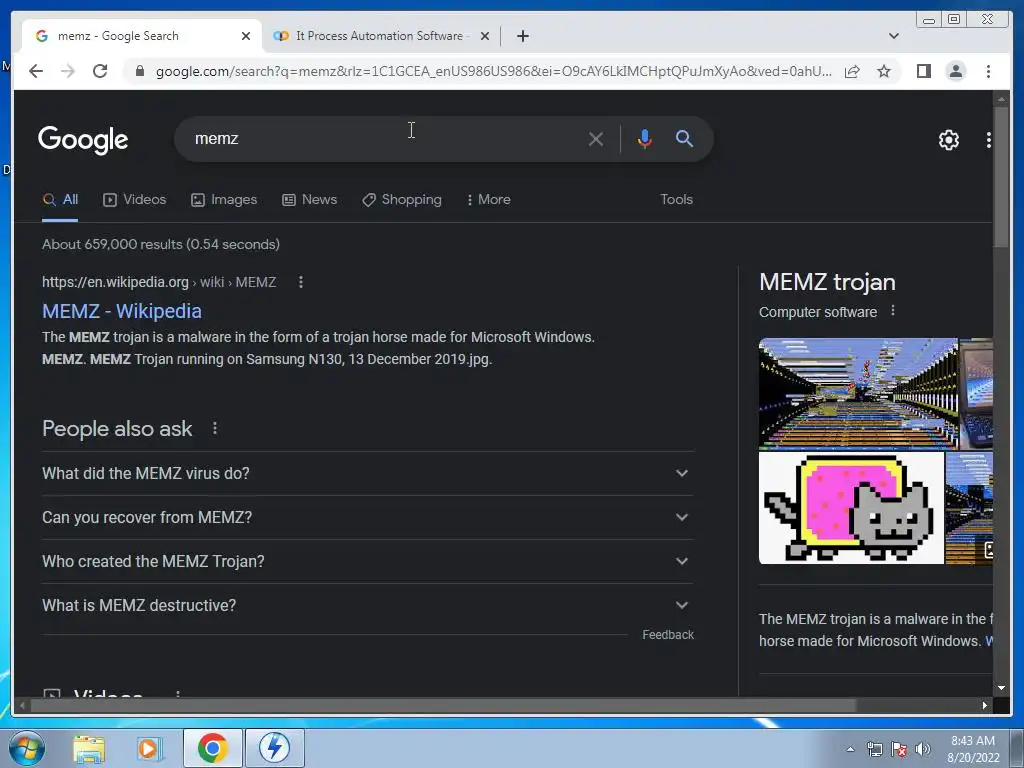
Task: Switch to Shopping results tab
Action: [402, 200]
